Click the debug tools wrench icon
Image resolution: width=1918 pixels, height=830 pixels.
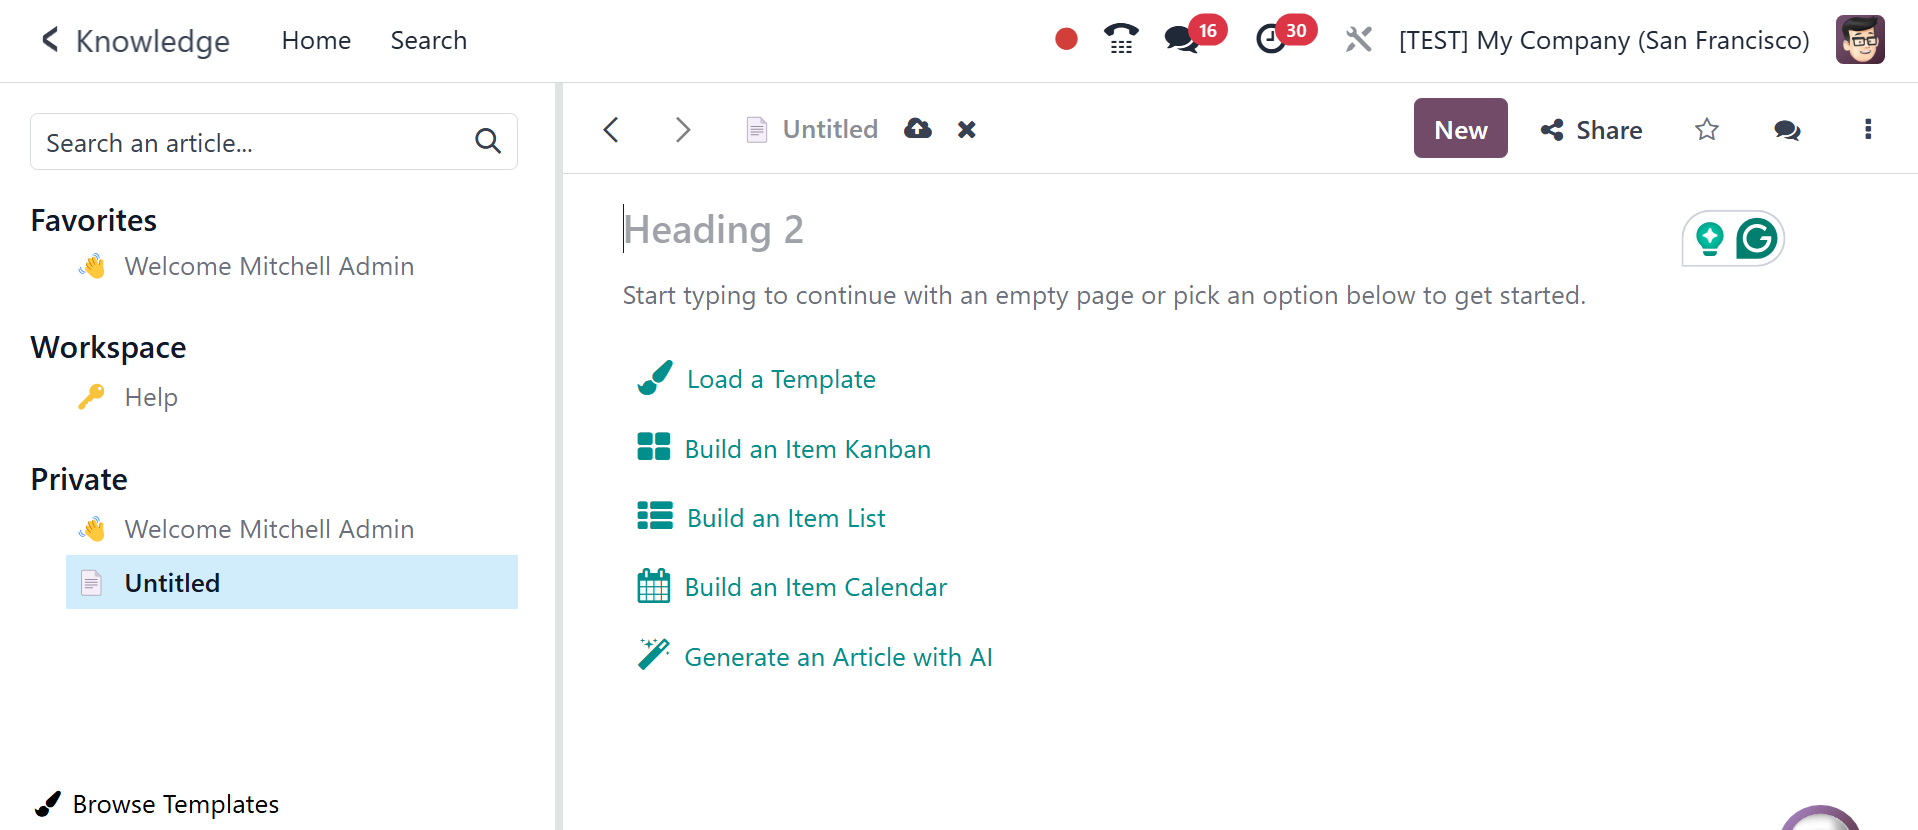coord(1358,40)
